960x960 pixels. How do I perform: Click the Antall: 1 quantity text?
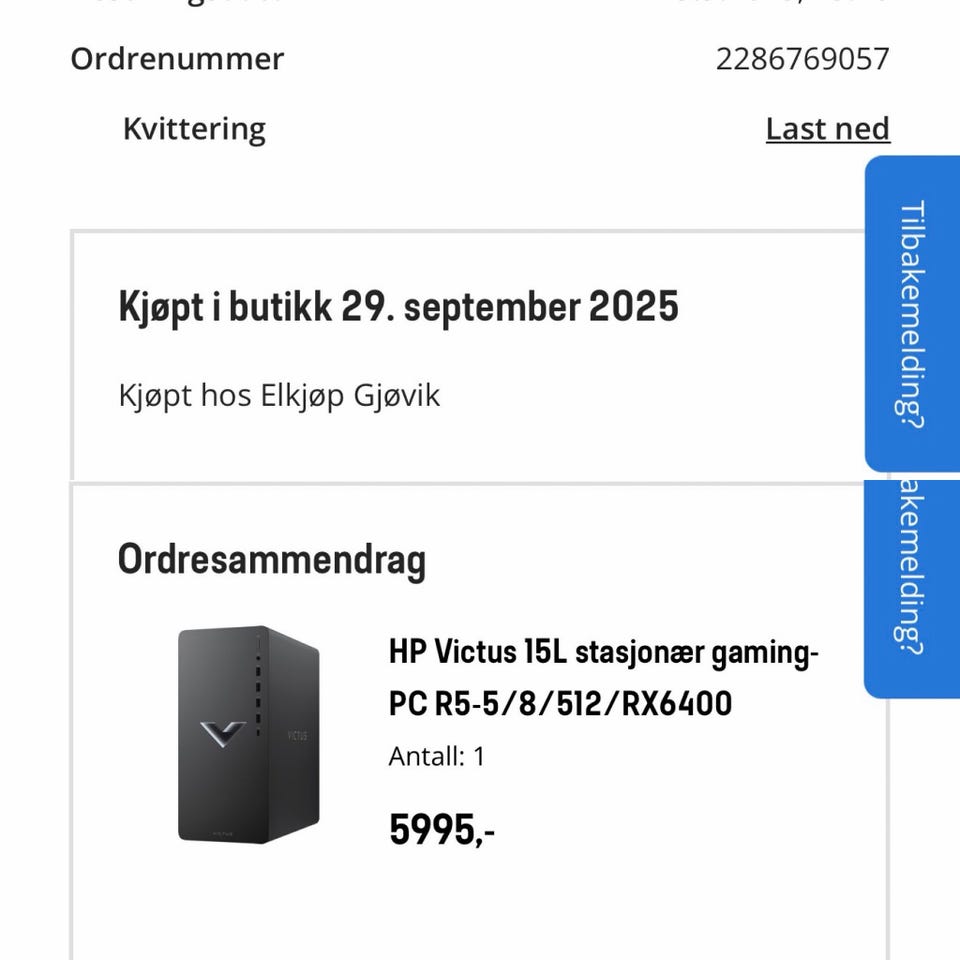pyautogui.click(x=437, y=757)
